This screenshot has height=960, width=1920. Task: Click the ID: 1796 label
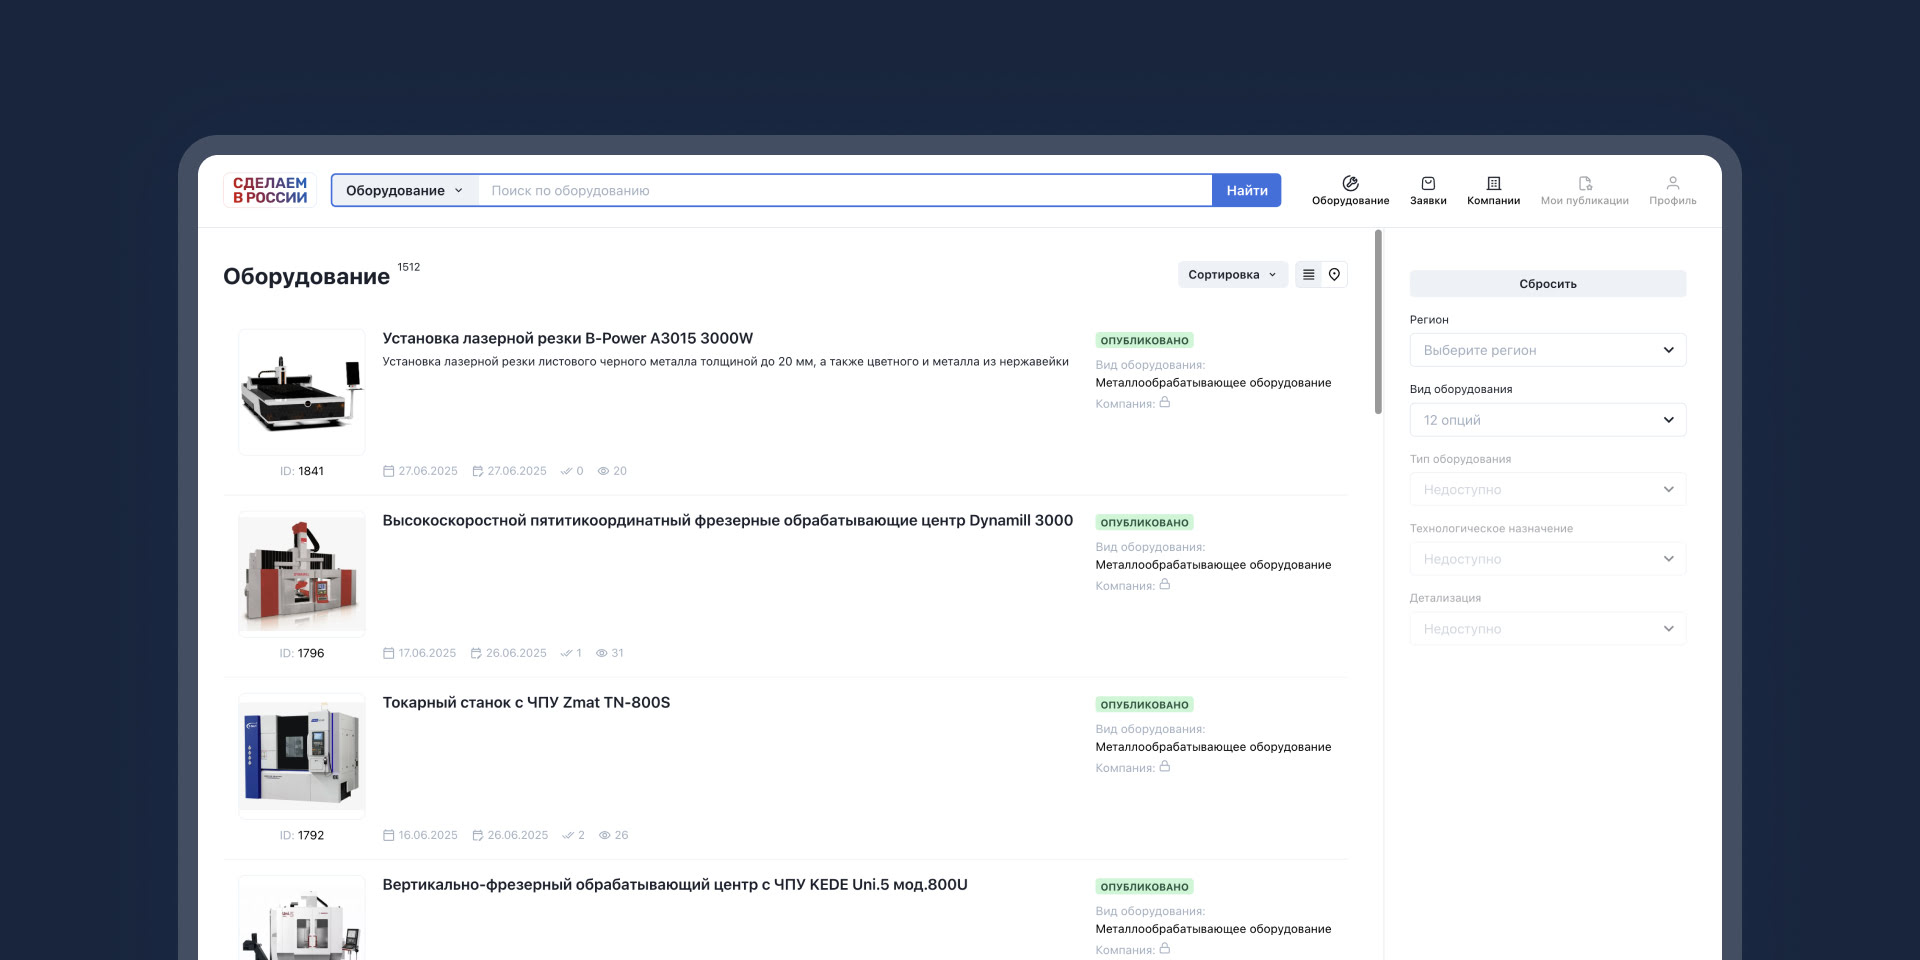(302, 653)
